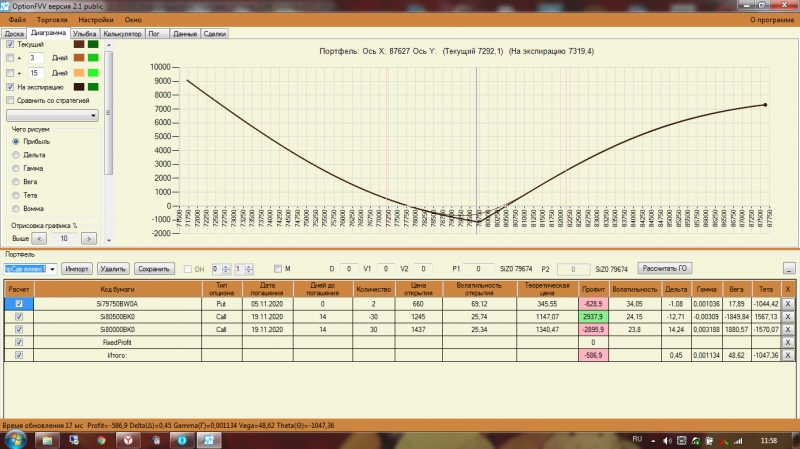Toggle the 'Текущий' checkbox

[x=10, y=44]
